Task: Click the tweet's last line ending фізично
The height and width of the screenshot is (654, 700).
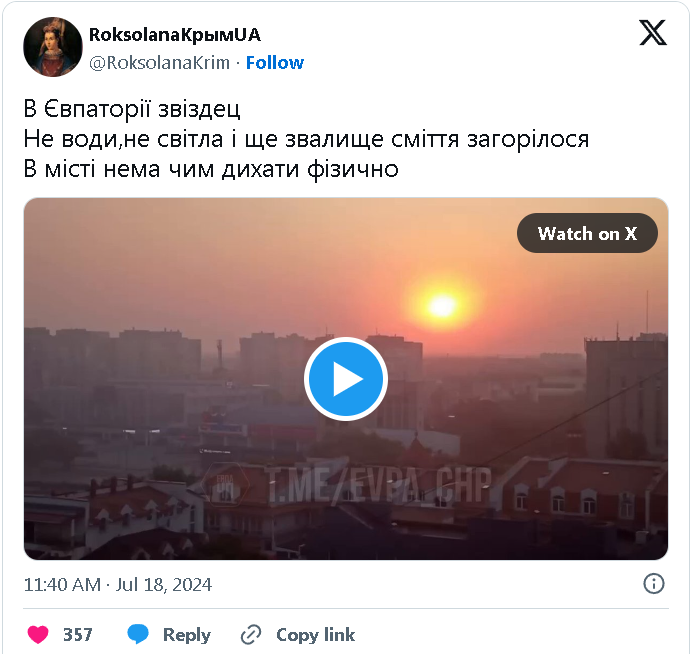Action: point(211,170)
